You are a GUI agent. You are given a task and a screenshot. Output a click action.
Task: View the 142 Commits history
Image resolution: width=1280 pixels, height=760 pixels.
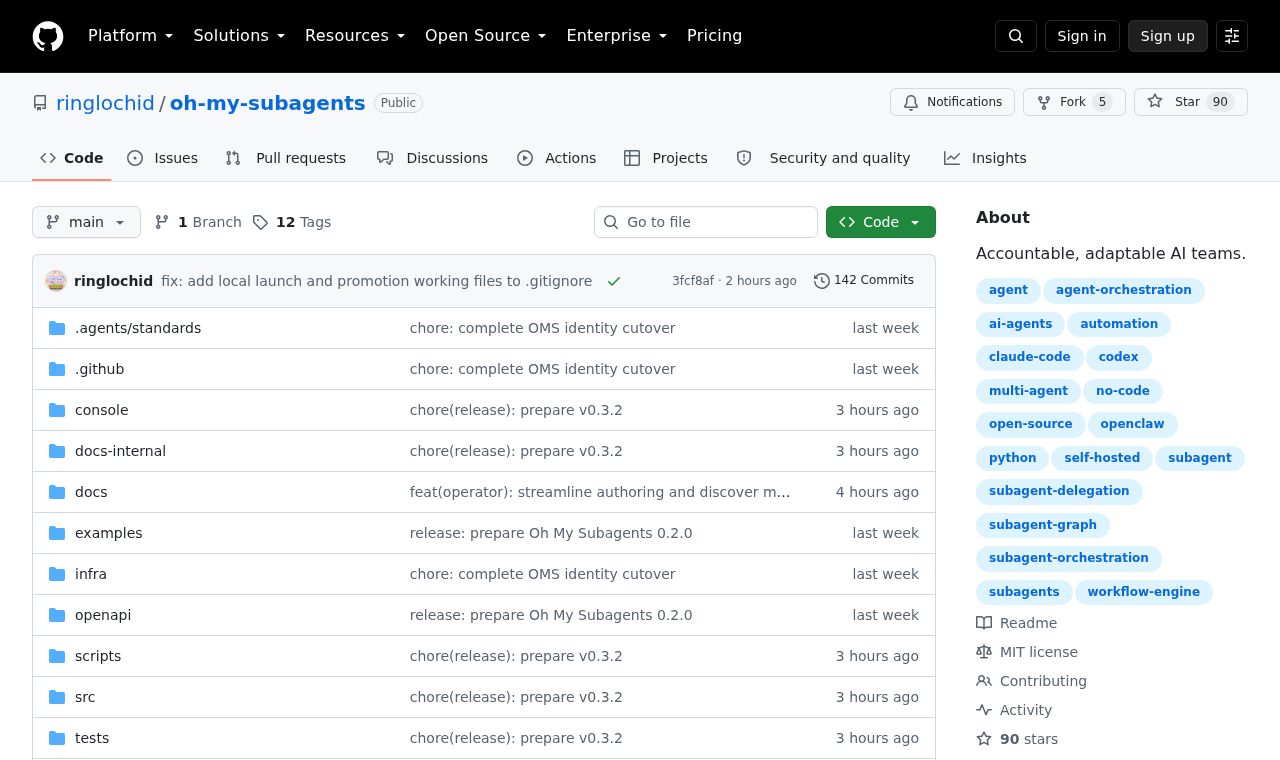pos(864,281)
